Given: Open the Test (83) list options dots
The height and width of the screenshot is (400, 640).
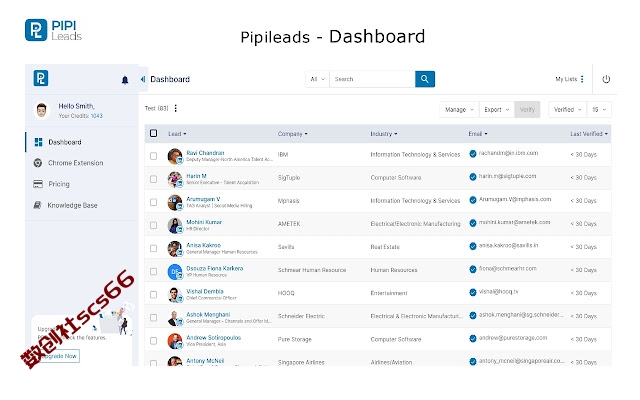Looking at the screenshot, I should [x=176, y=108].
